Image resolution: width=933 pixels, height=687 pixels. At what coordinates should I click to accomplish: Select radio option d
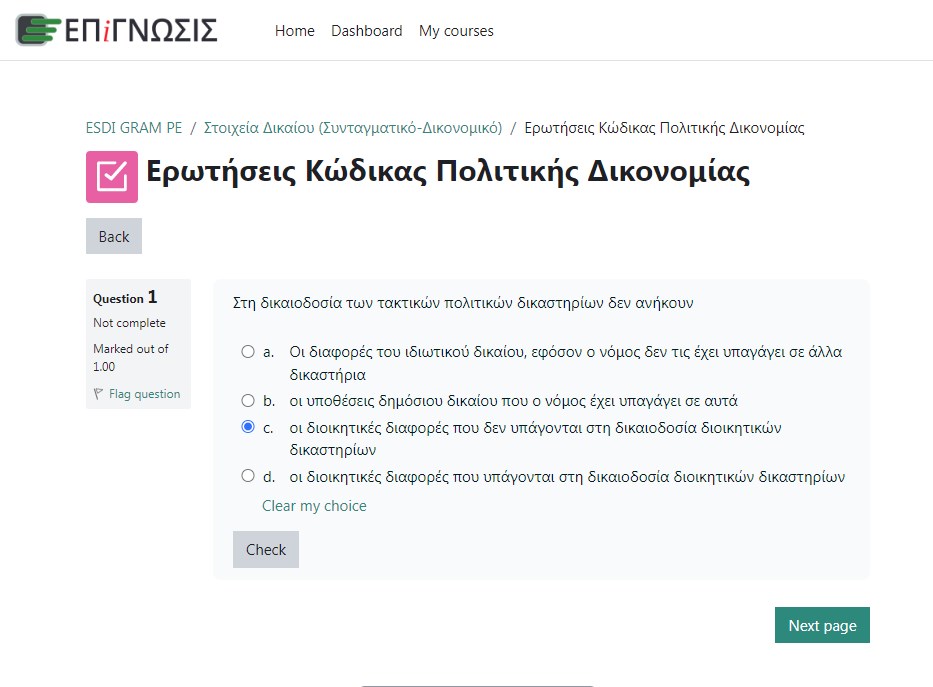tap(248, 475)
